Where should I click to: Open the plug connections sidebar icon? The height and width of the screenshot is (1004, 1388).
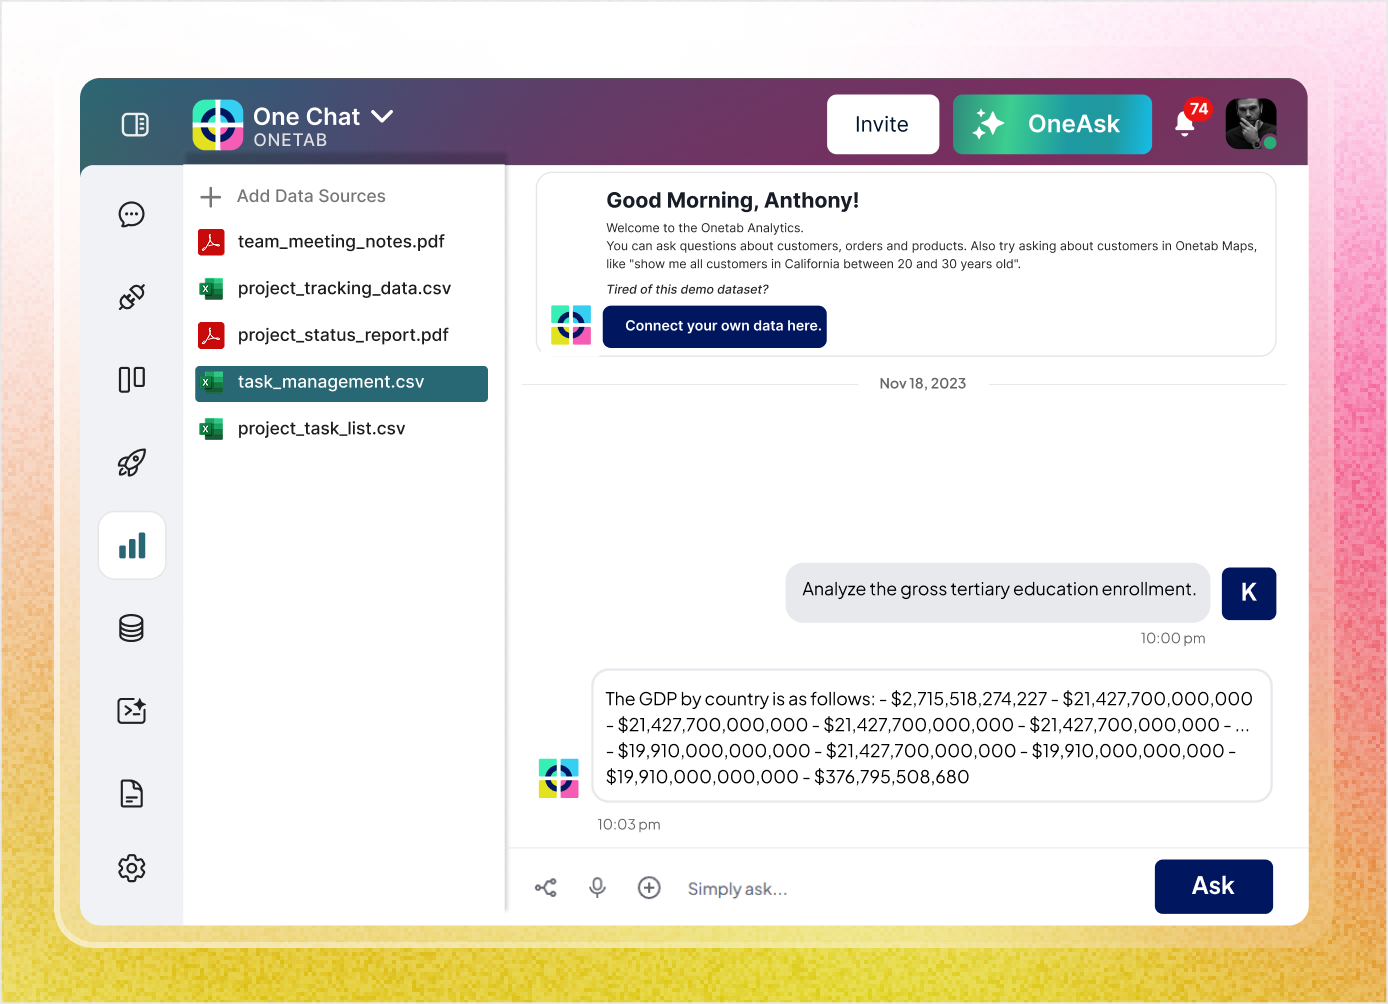132,297
